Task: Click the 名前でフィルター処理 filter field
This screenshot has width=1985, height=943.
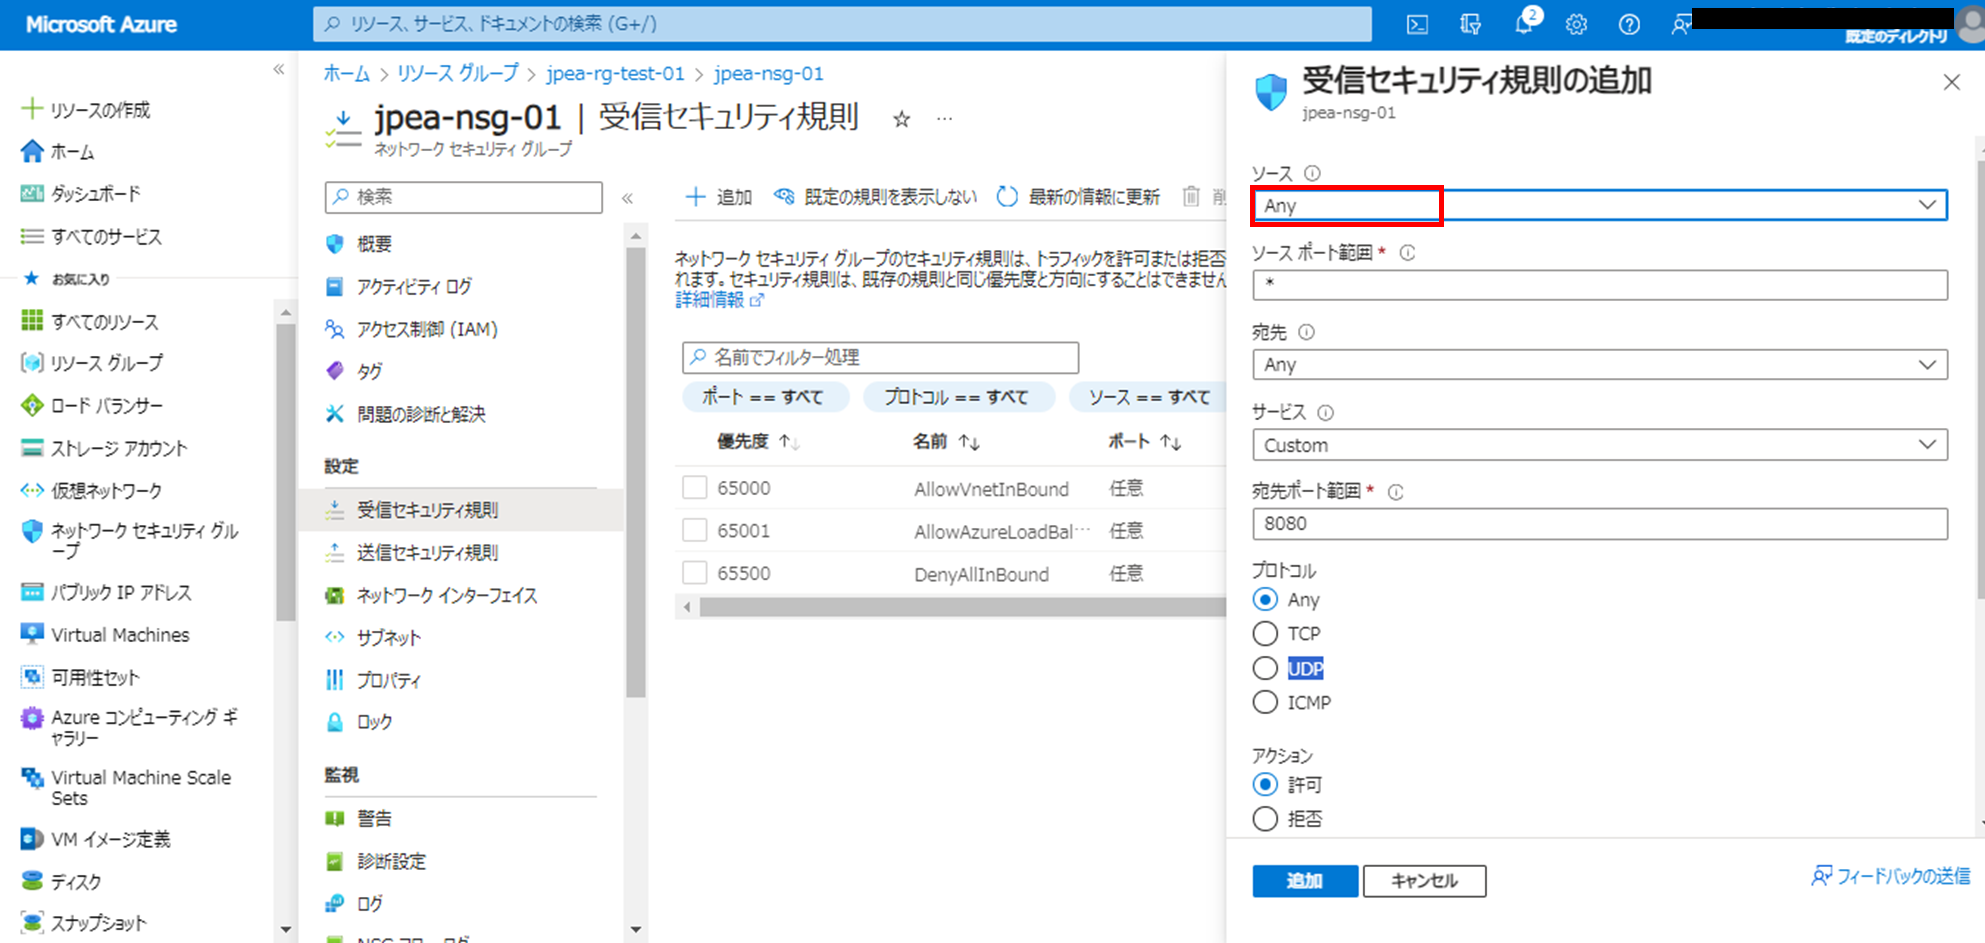Action: 880,357
